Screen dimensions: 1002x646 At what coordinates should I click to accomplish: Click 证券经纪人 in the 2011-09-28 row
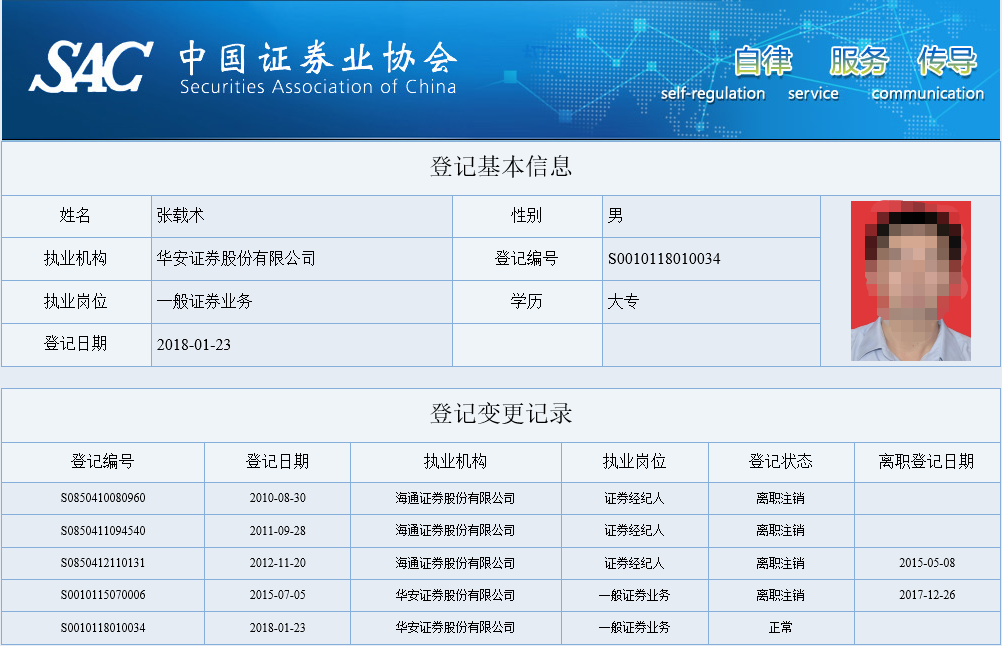[x=634, y=530]
